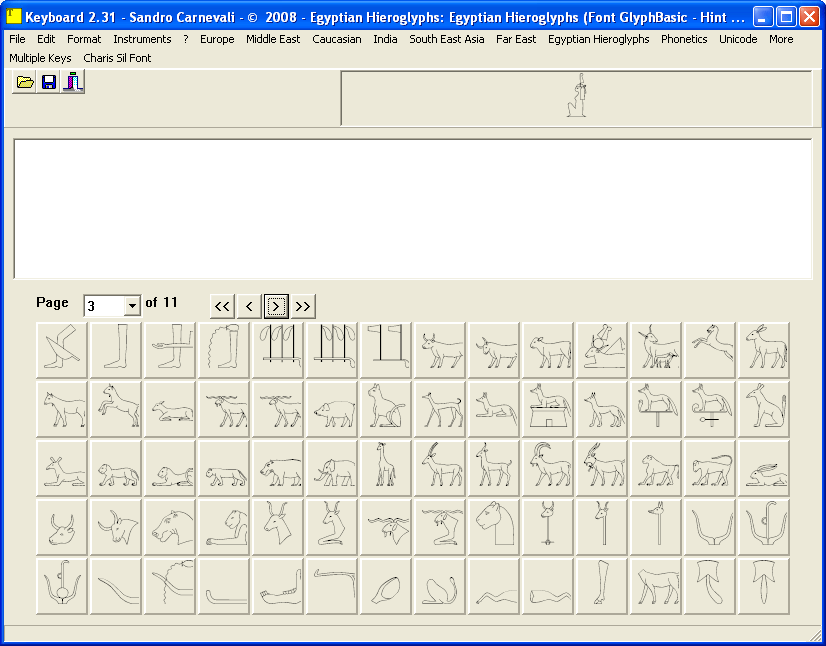Open the Egyptian Hieroglyphs menu
The height and width of the screenshot is (646, 826).
pyautogui.click(x=598, y=39)
